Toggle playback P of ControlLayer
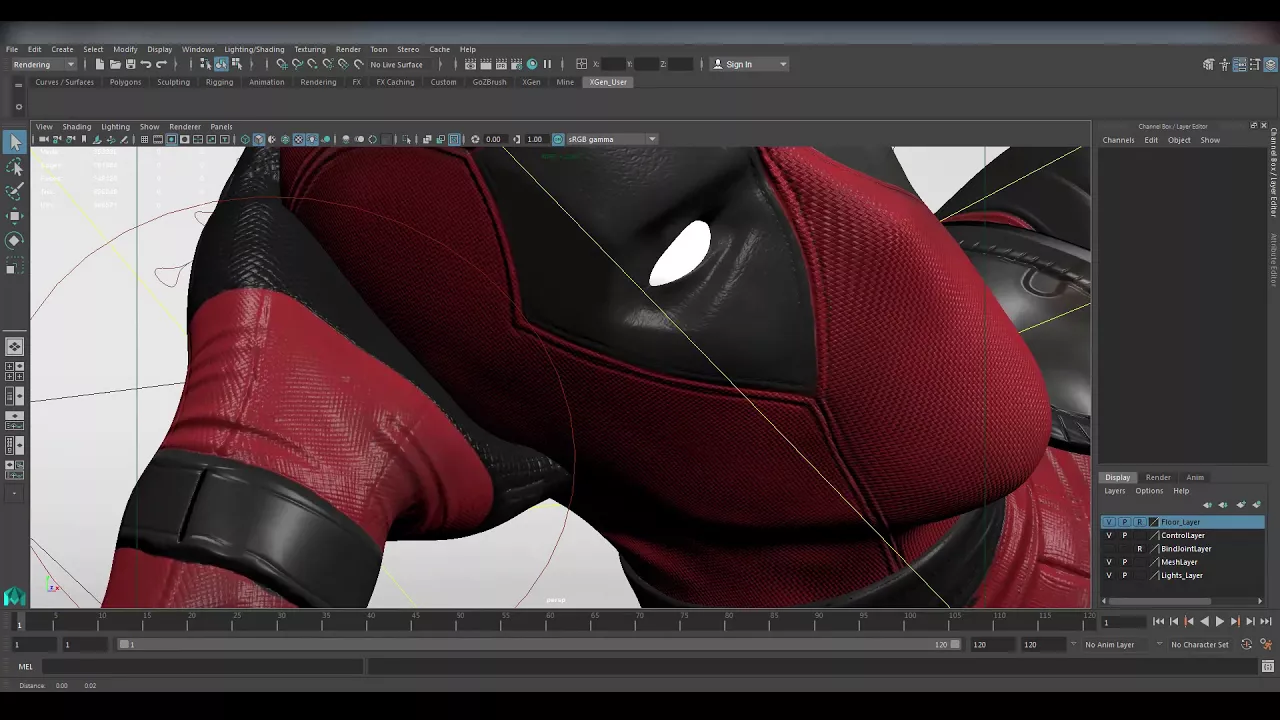 pyautogui.click(x=1124, y=535)
